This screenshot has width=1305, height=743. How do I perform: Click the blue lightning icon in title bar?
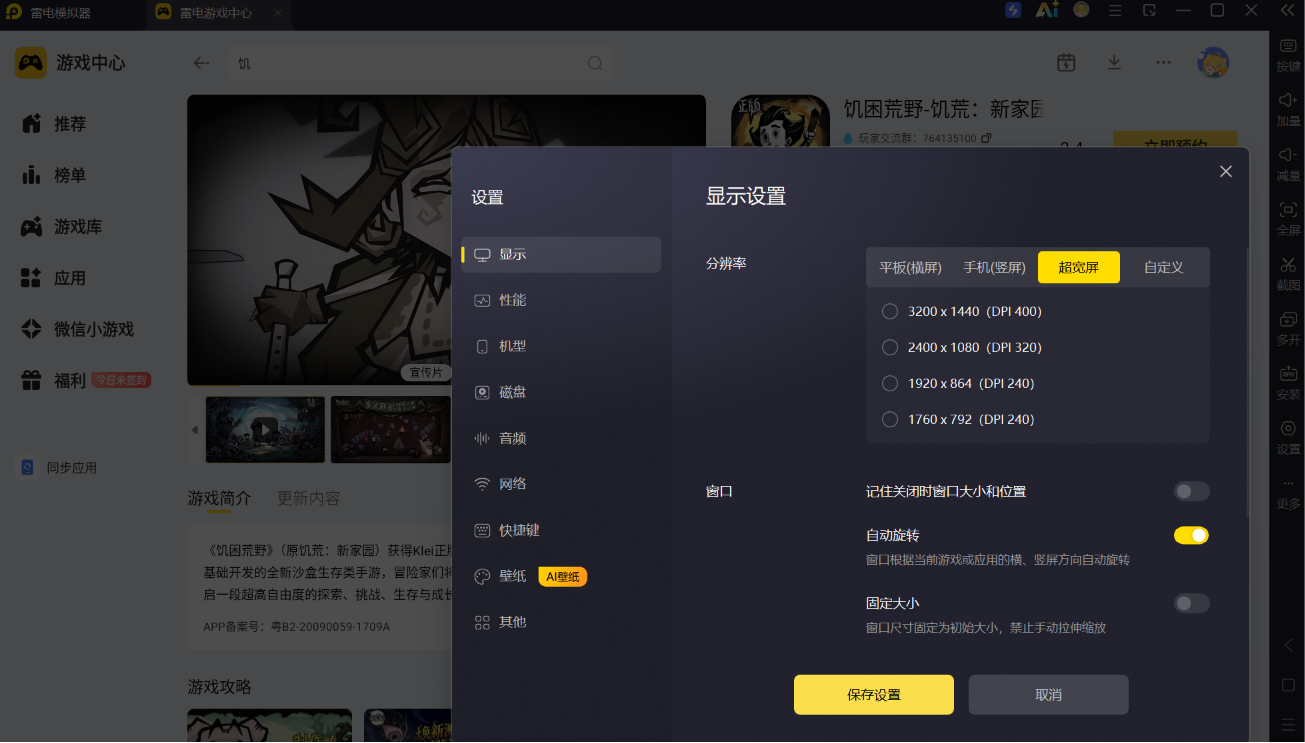(x=1013, y=10)
